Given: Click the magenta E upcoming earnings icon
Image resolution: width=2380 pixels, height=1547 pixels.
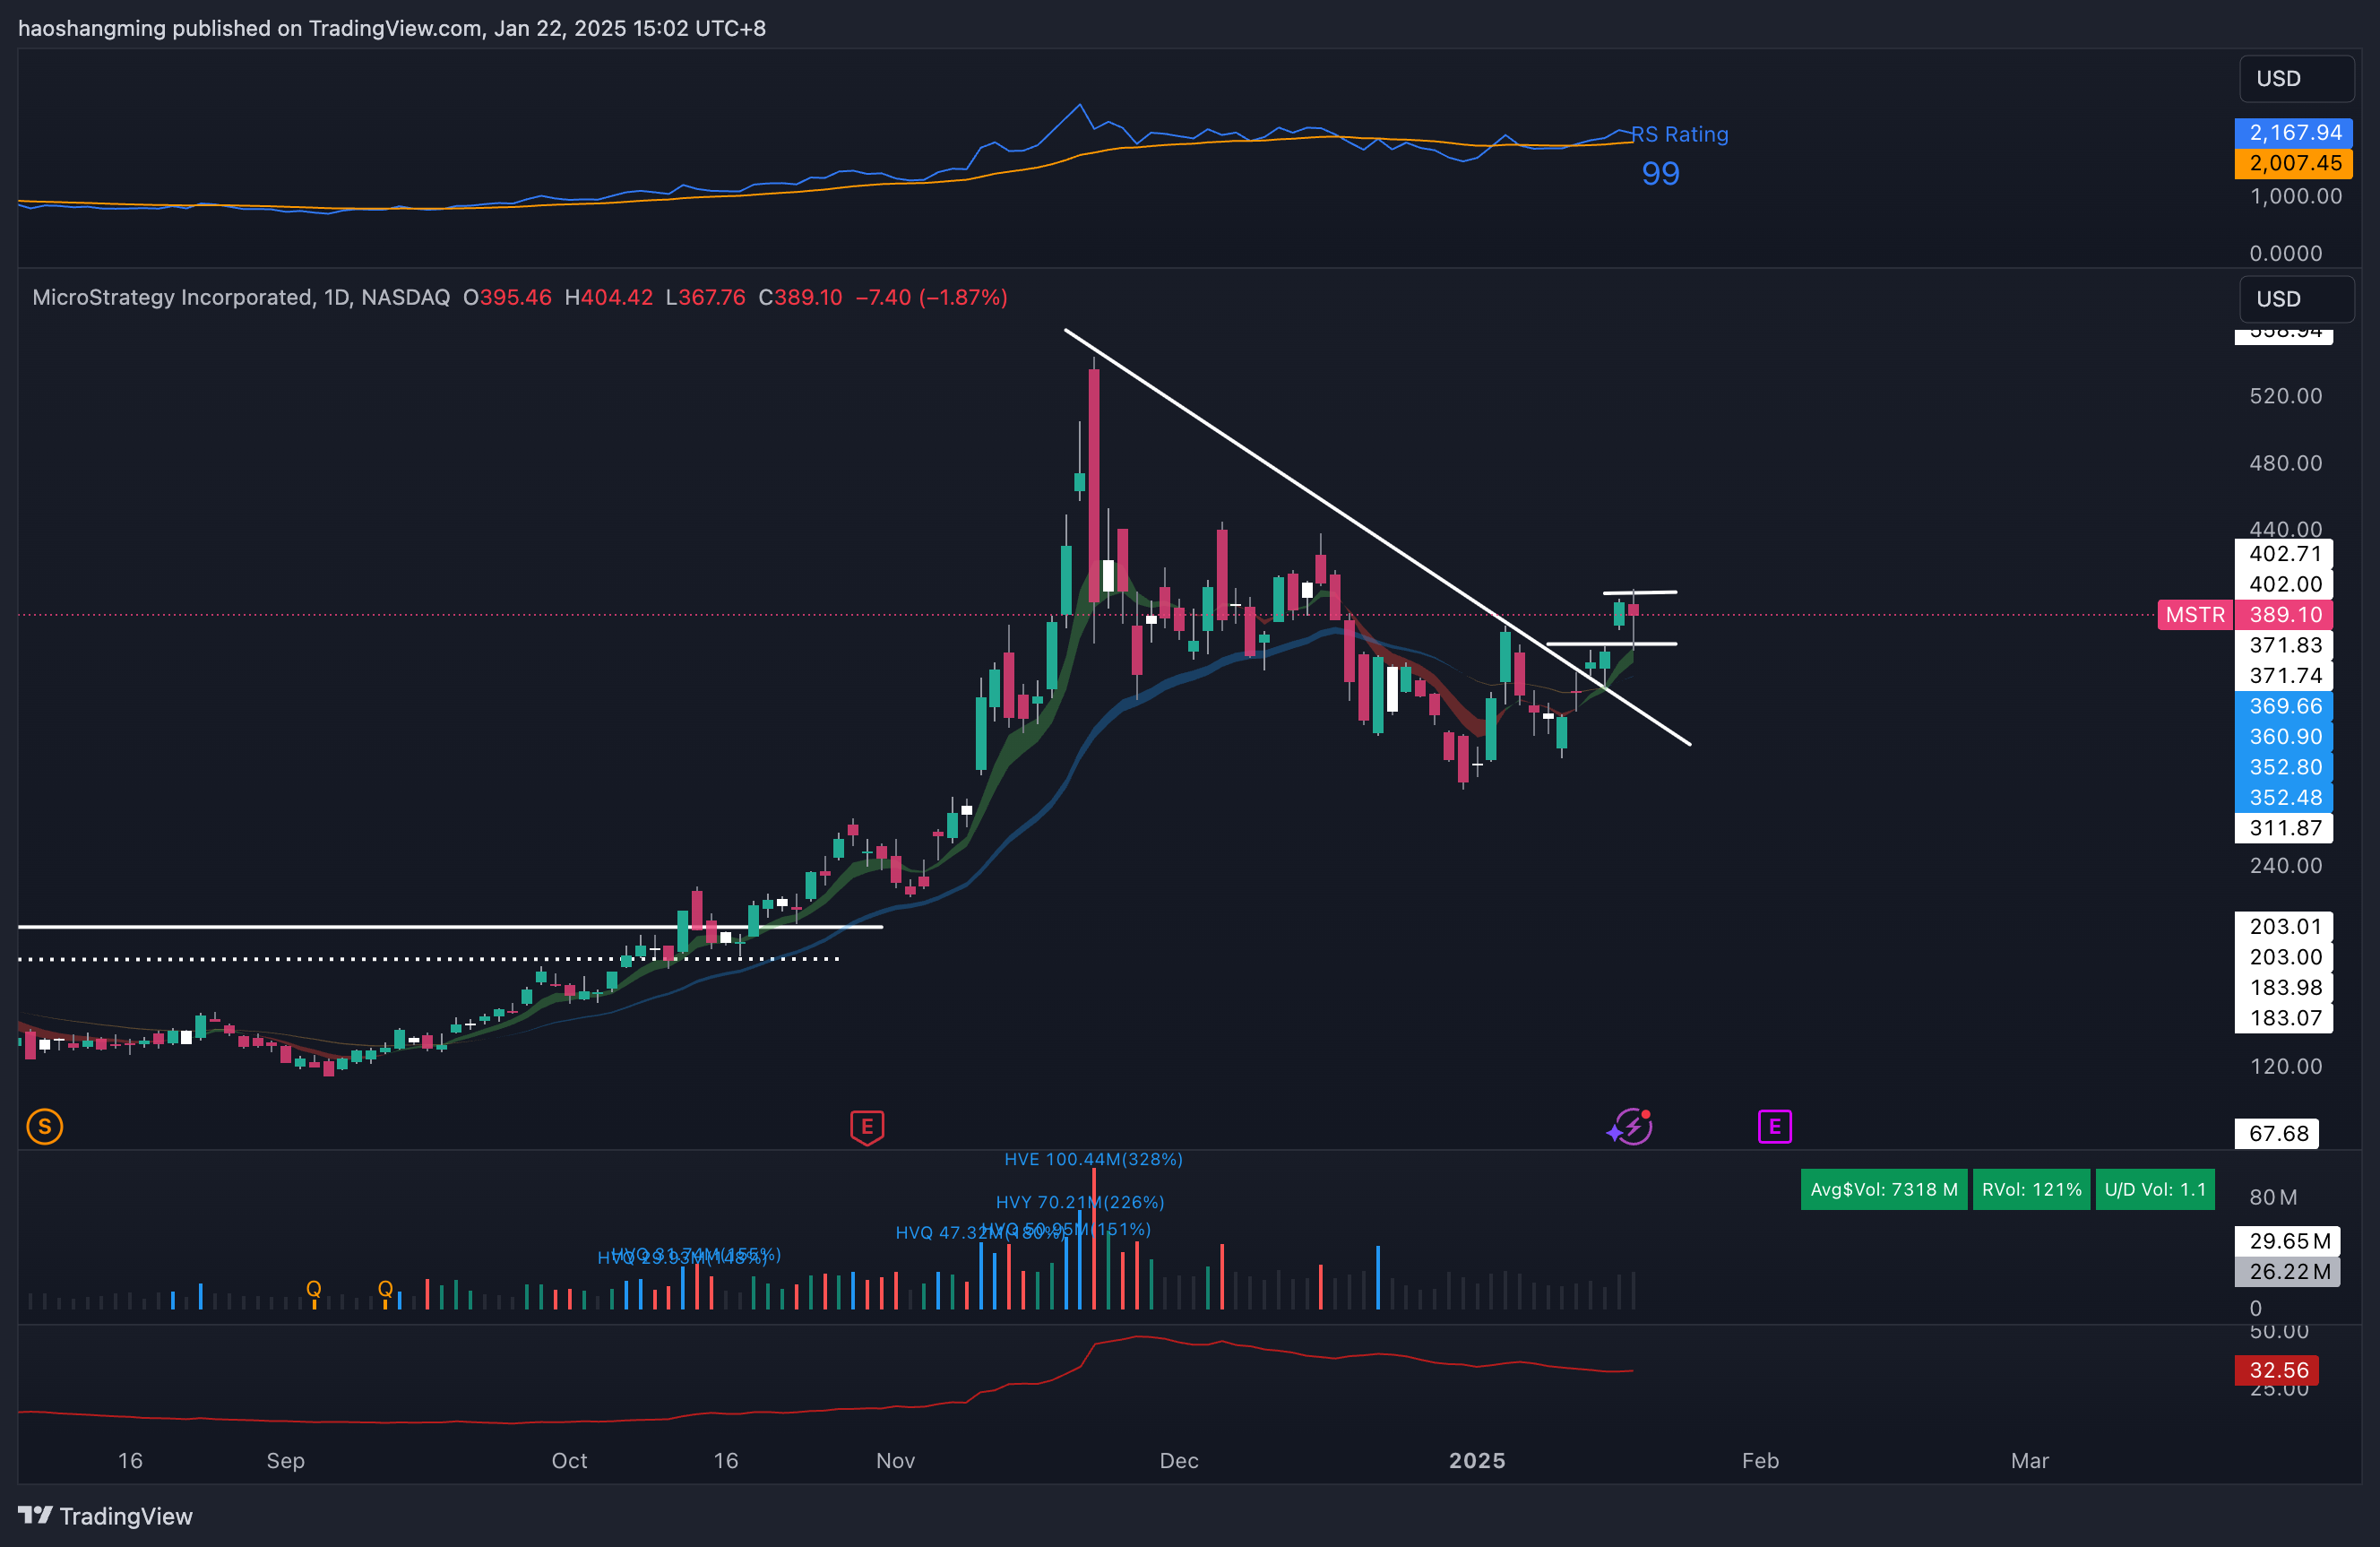Looking at the screenshot, I should [1774, 1127].
